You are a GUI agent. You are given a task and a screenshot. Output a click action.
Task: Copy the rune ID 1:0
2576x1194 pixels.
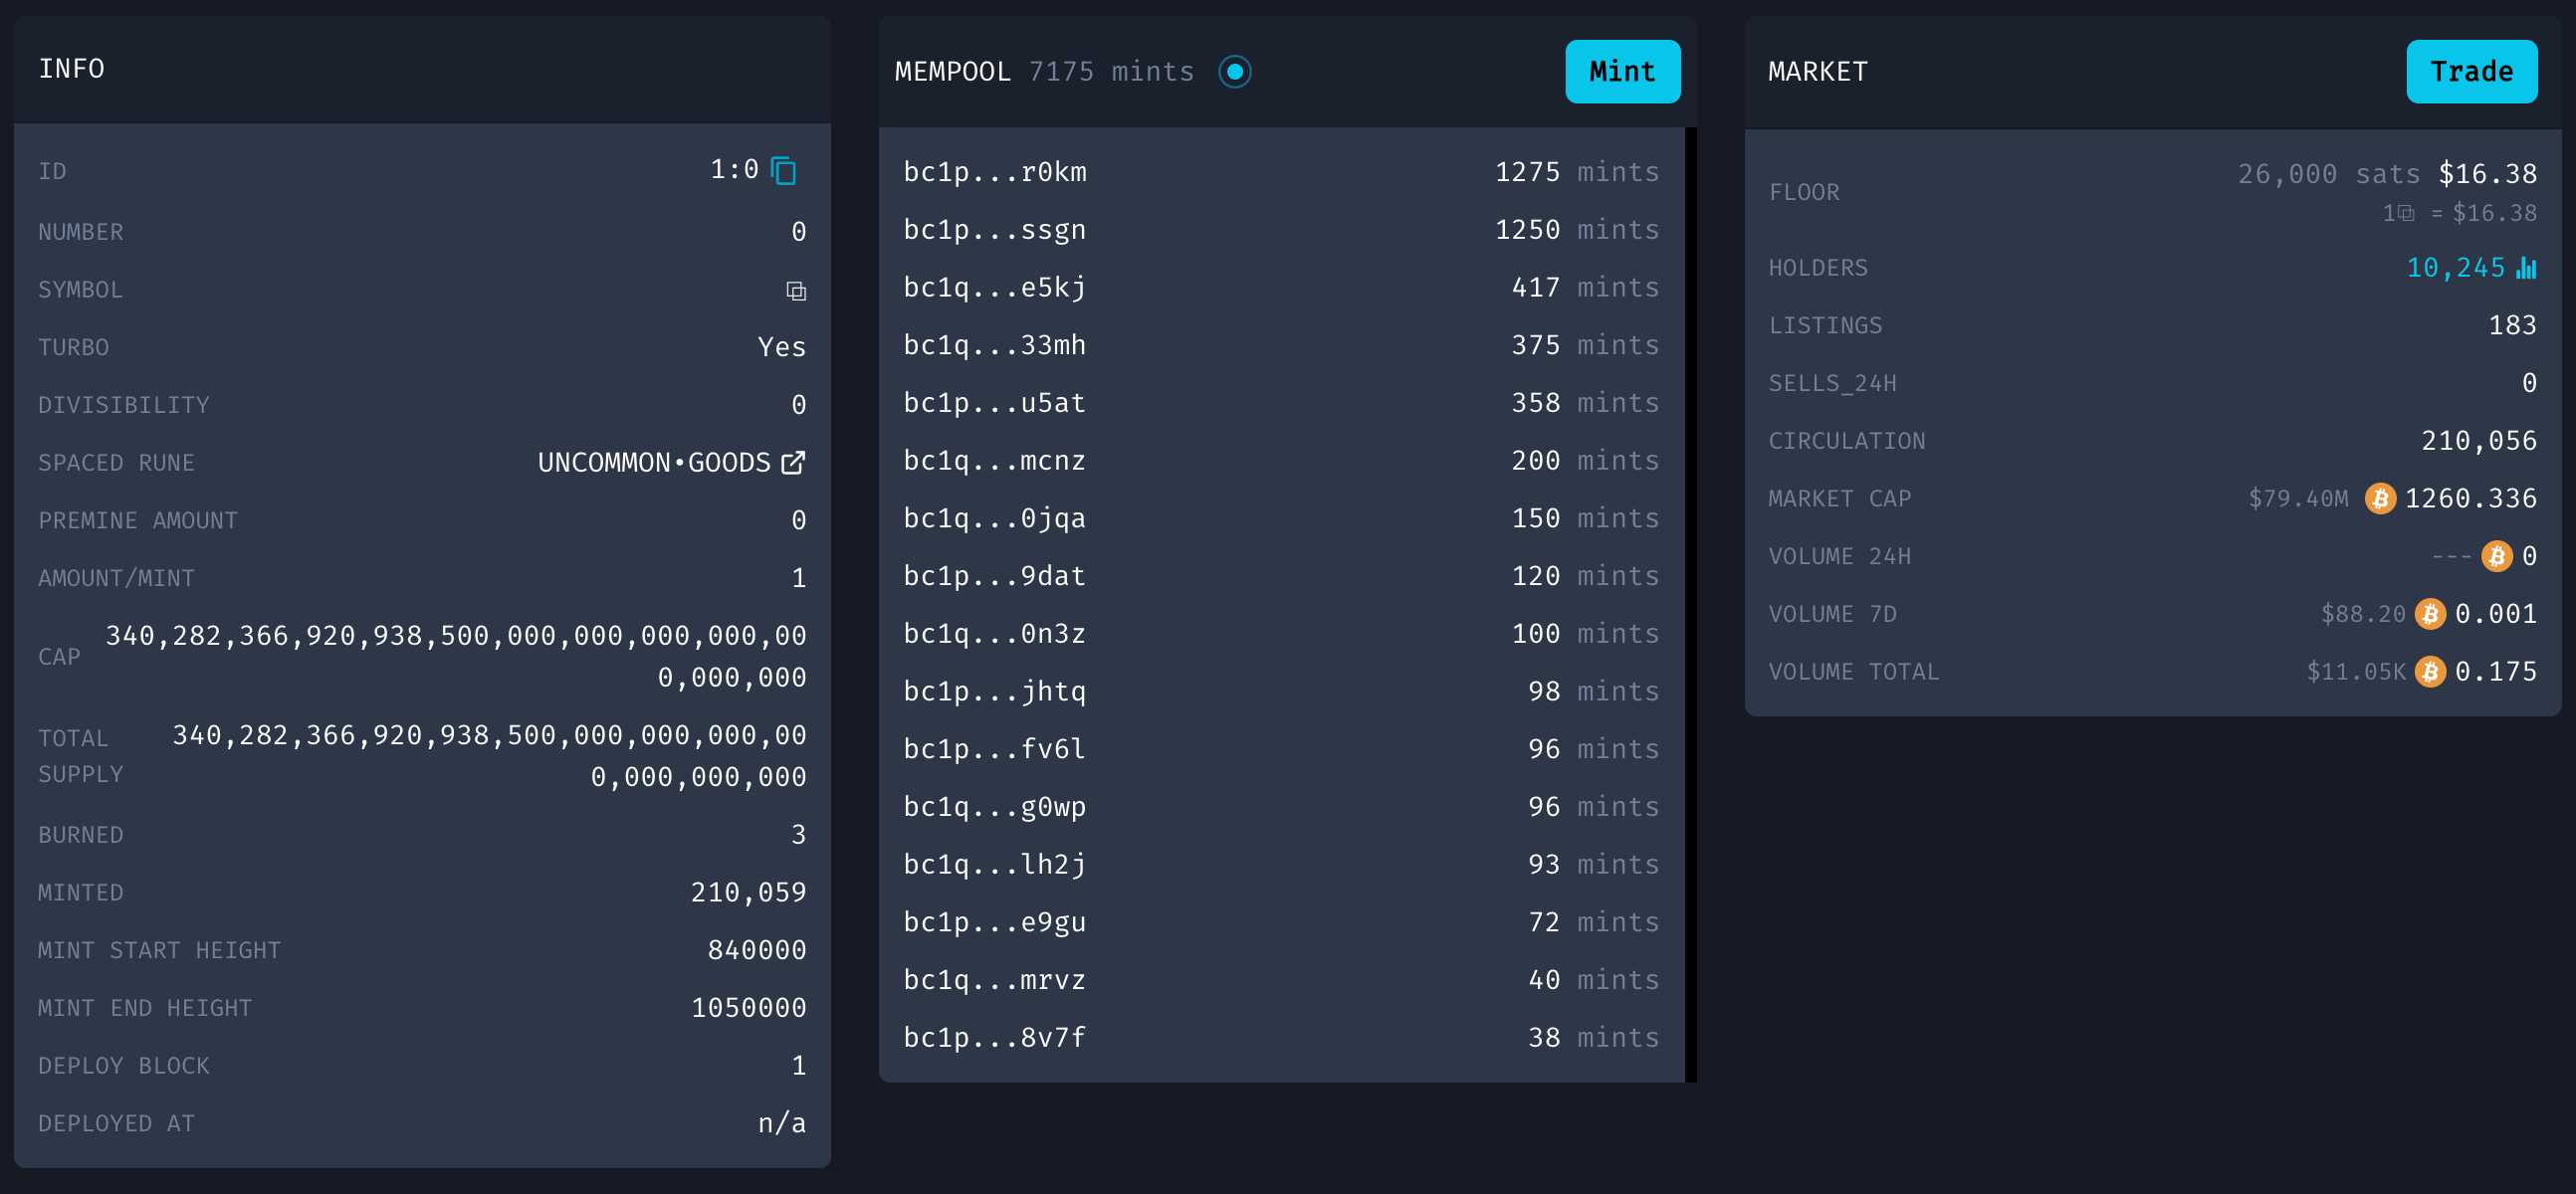point(784,171)
